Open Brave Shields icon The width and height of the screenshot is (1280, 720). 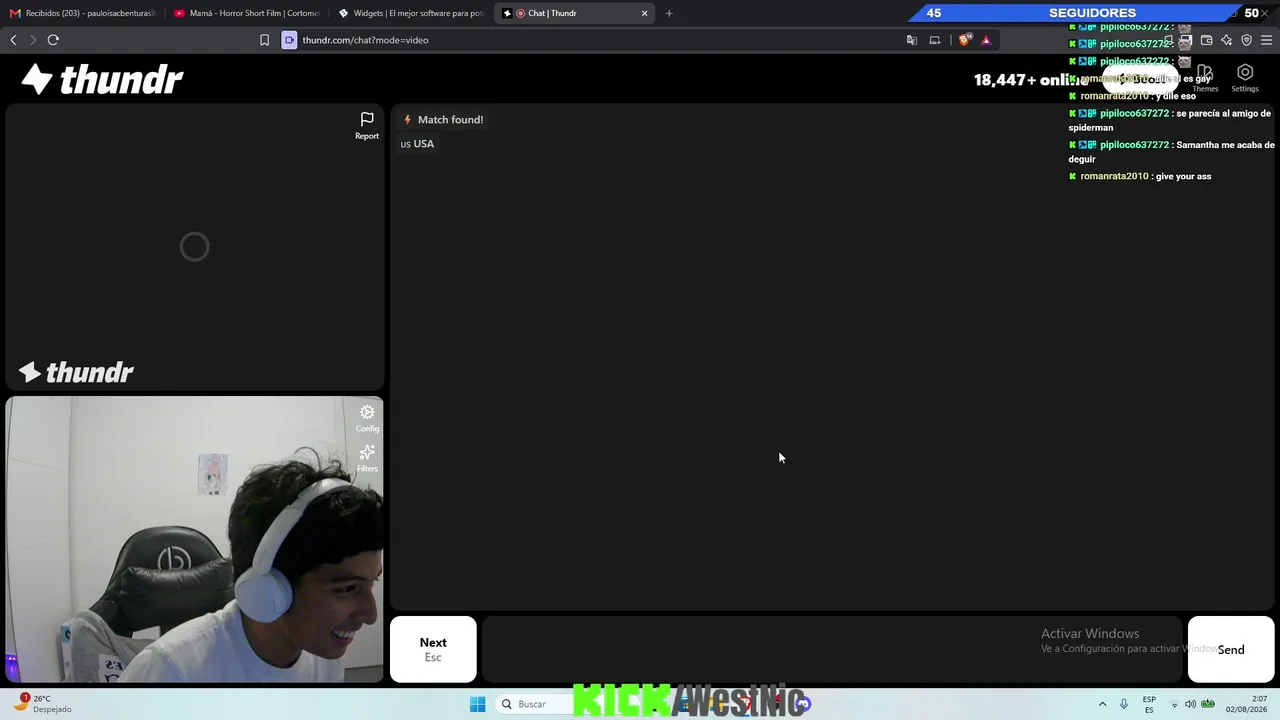tap(964, 40)
